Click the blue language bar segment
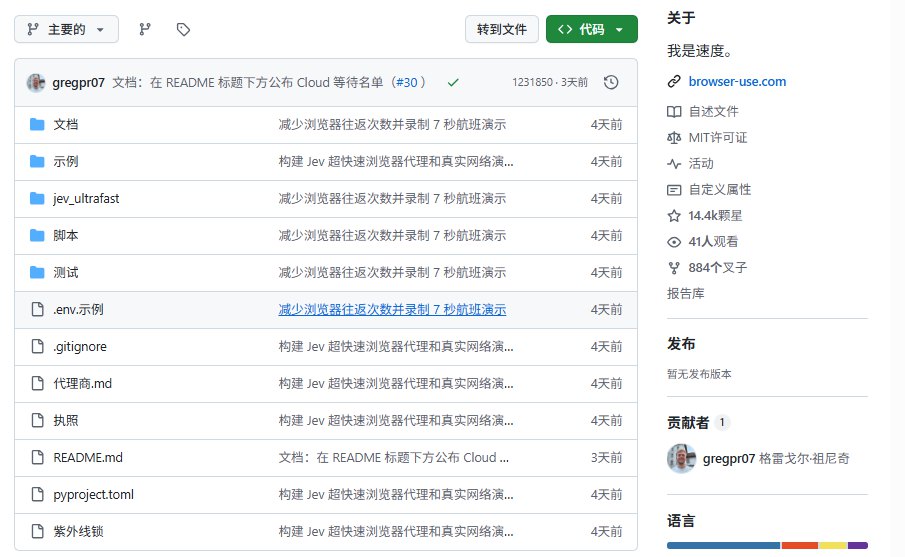 723,545
